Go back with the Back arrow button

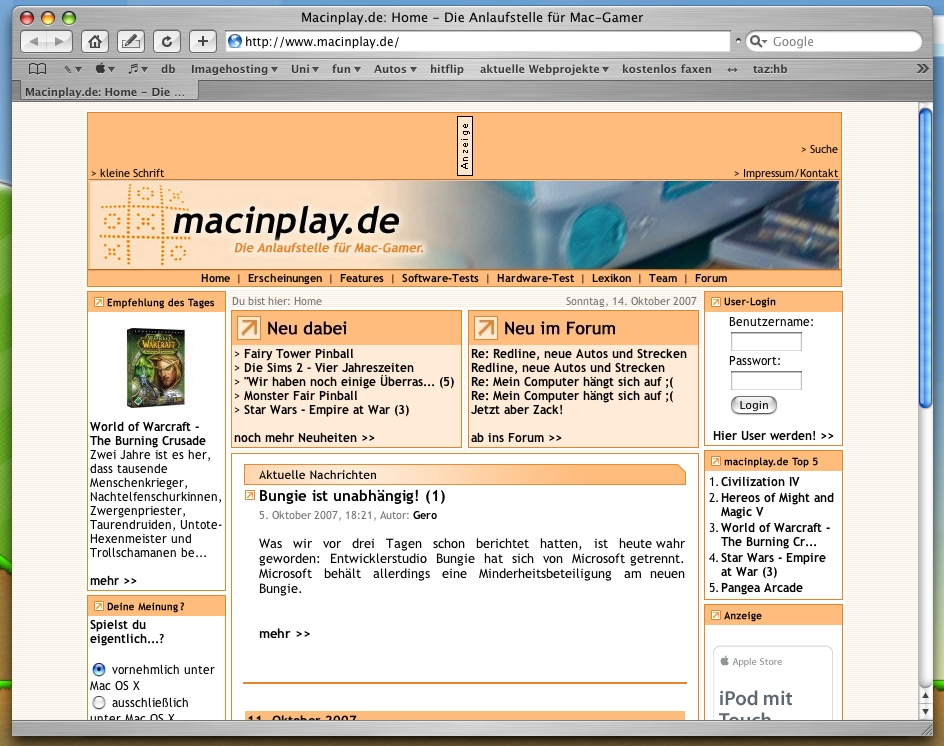34,42
